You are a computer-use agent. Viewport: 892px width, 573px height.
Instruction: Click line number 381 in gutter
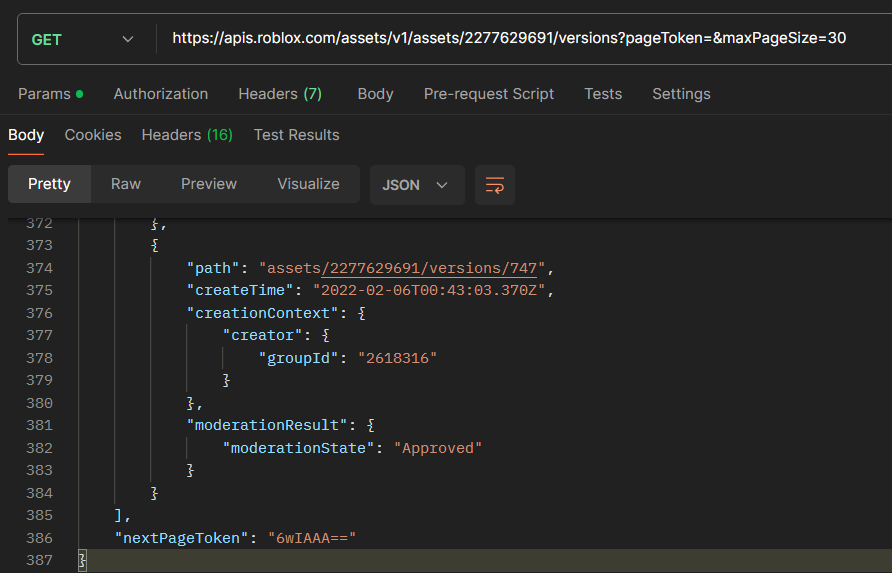click(x=39, y=425)
